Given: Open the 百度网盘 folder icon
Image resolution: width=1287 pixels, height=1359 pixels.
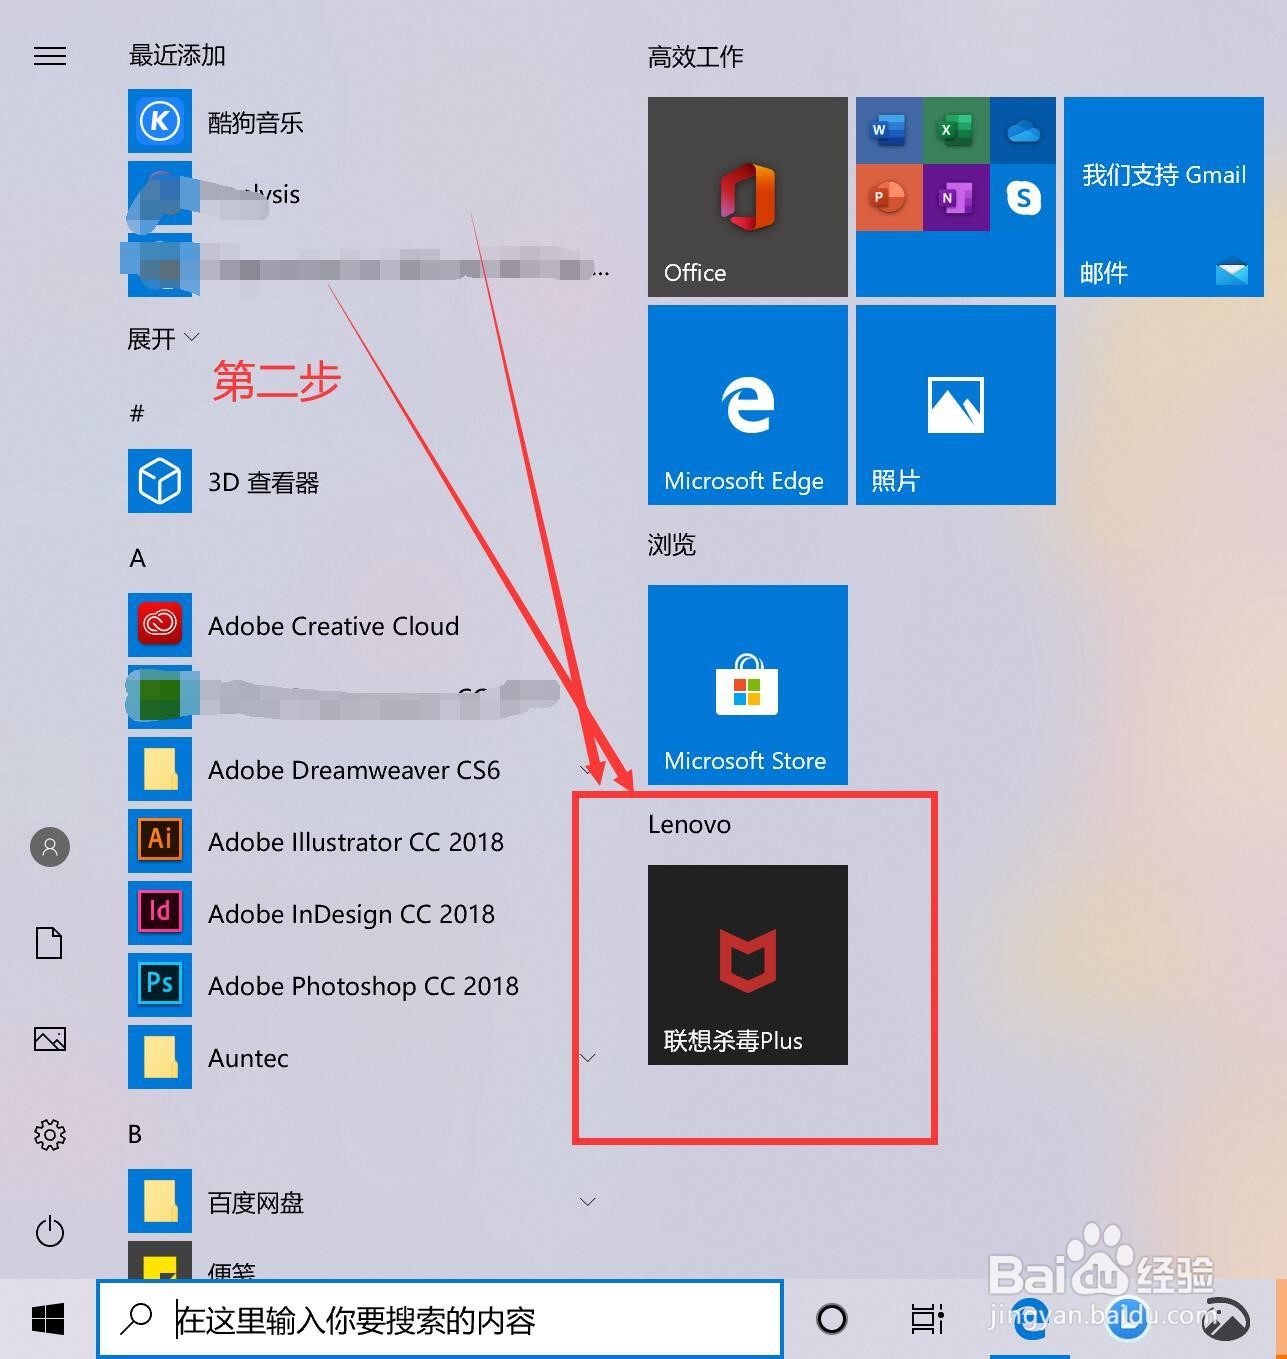Looking at the screenshot, I should click(x=160, y=1201).
